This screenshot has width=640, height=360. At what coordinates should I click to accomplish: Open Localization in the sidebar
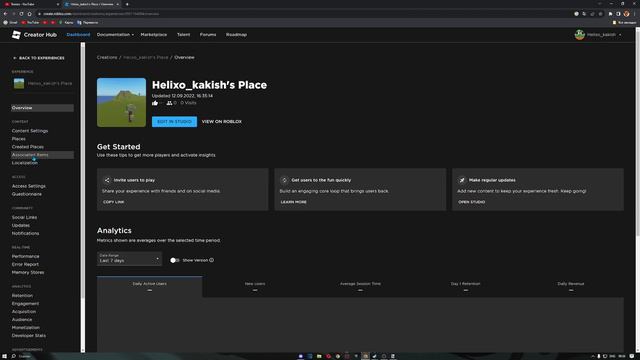(x=24, y=163)
